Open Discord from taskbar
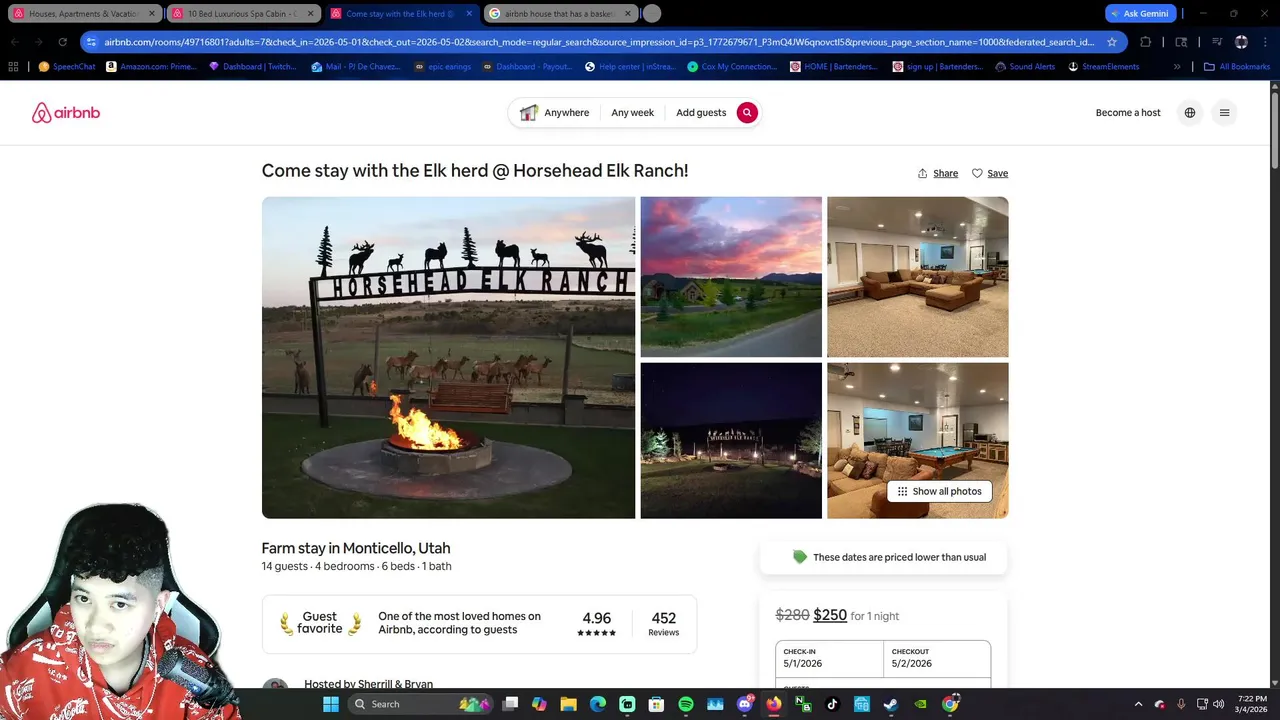 click(744, 704)
